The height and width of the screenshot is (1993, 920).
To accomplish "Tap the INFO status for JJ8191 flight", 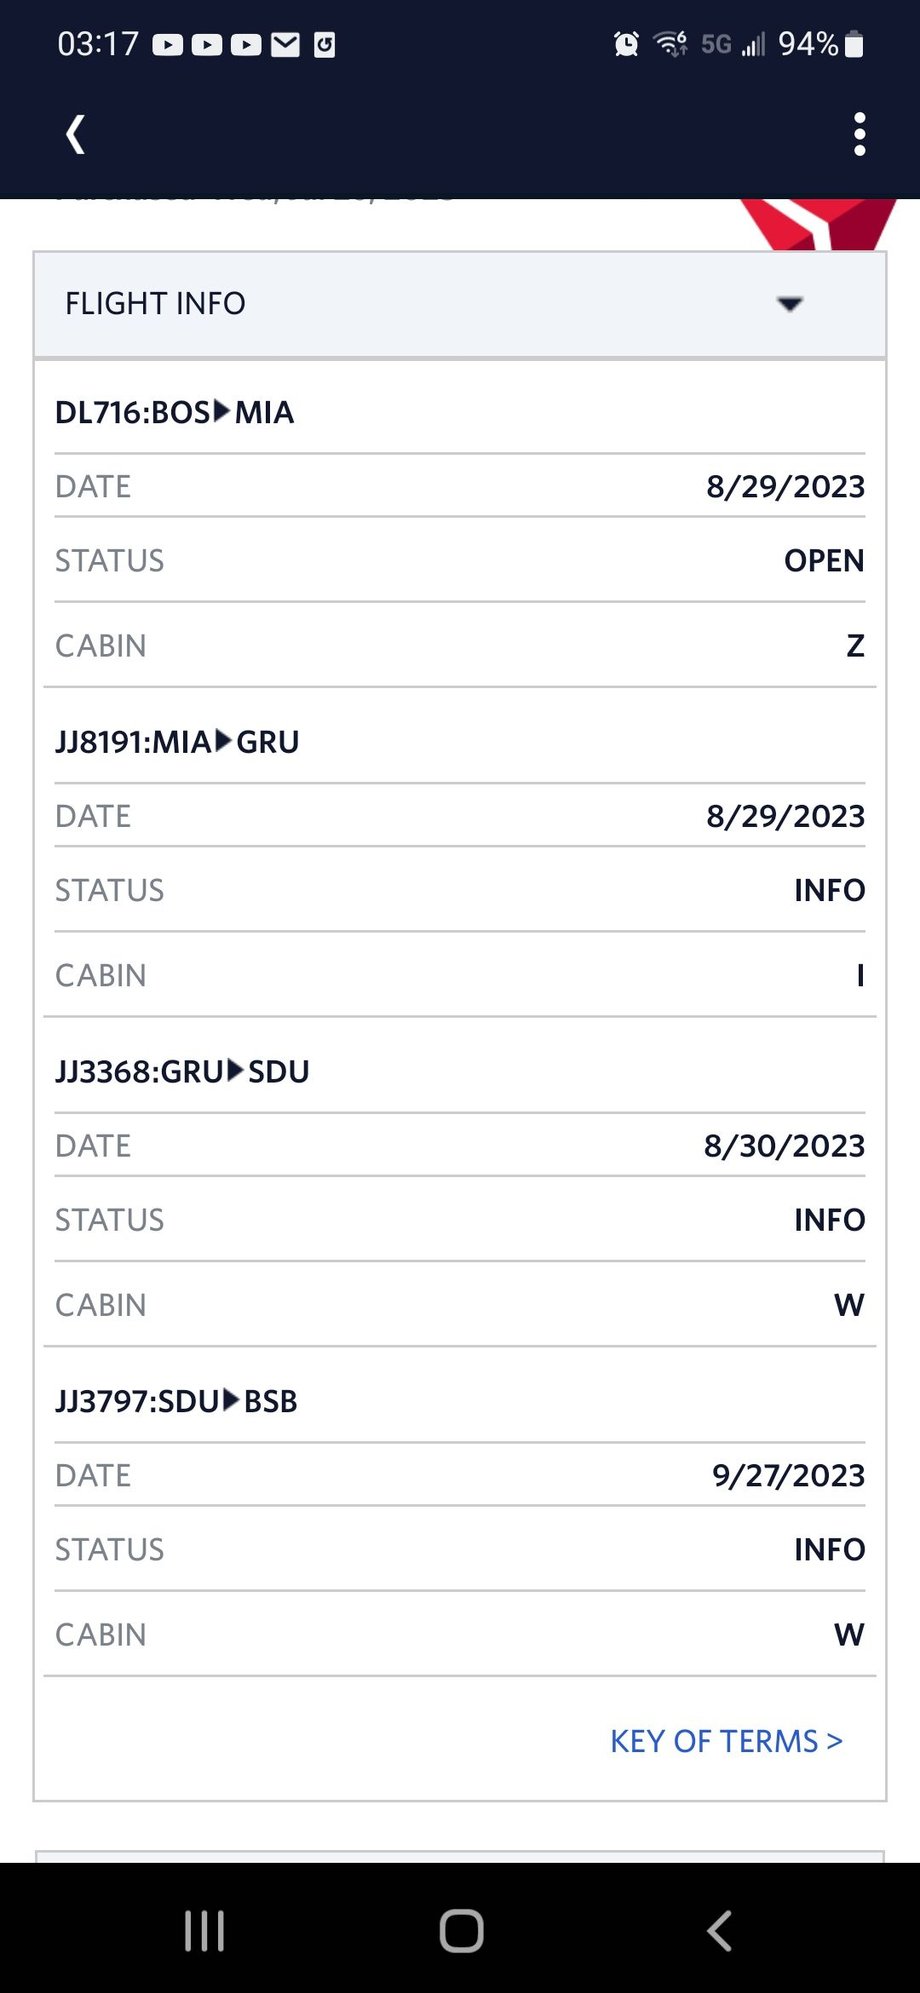I will 829,890.
